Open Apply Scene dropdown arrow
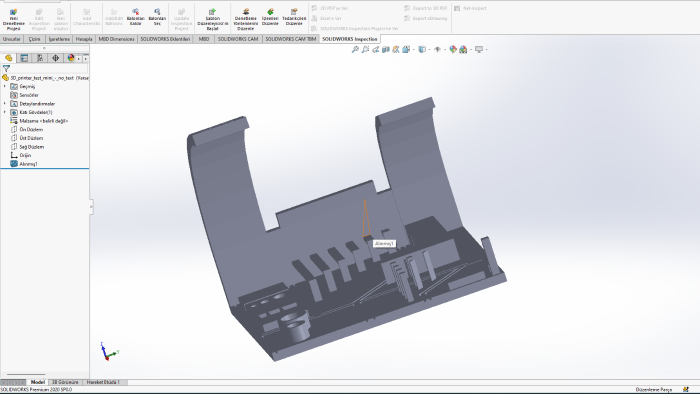The width and height of the screenshot is (700, 394). (x=471, y=50)
